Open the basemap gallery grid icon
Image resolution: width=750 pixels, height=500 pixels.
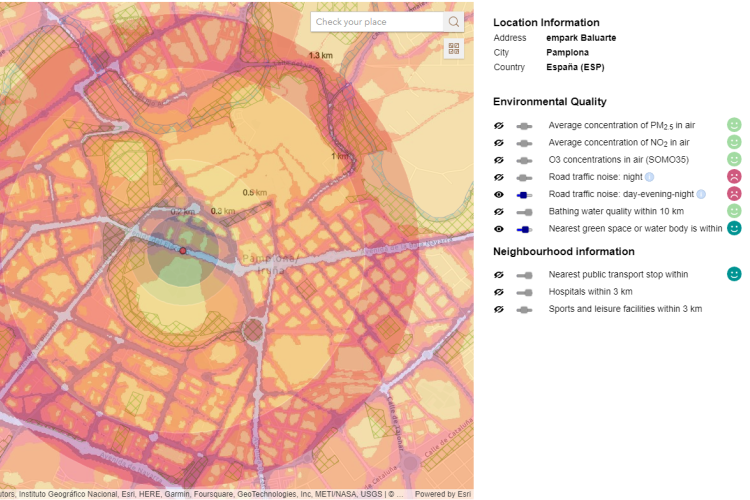[453, 48]
